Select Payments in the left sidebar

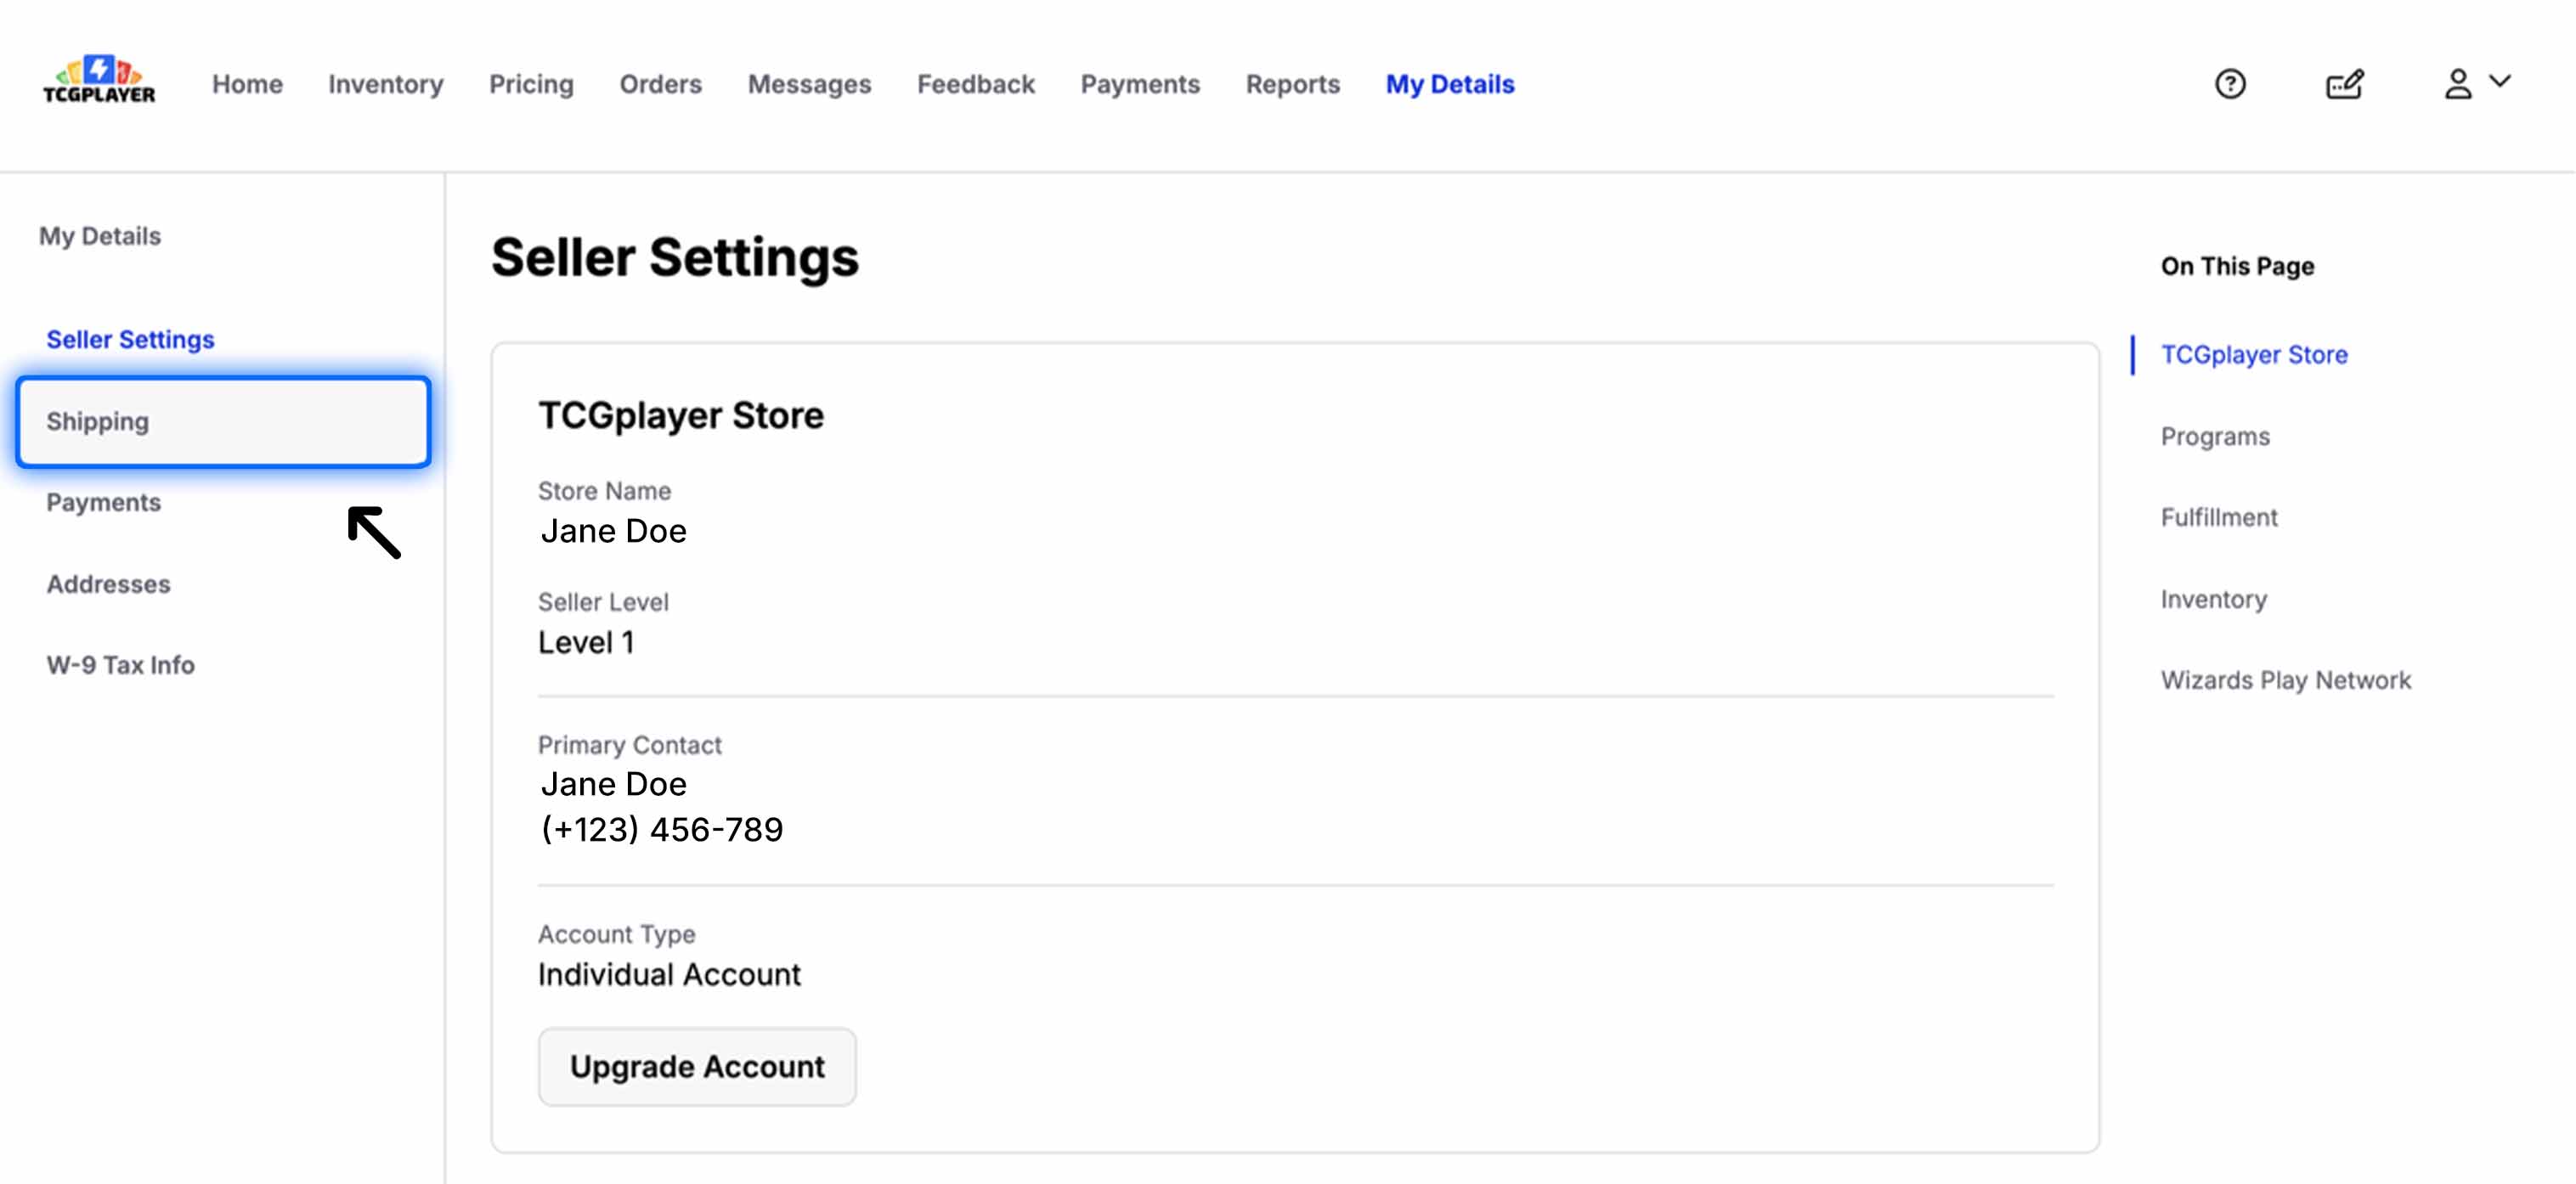pyautogui.click(x=103, y=502)
